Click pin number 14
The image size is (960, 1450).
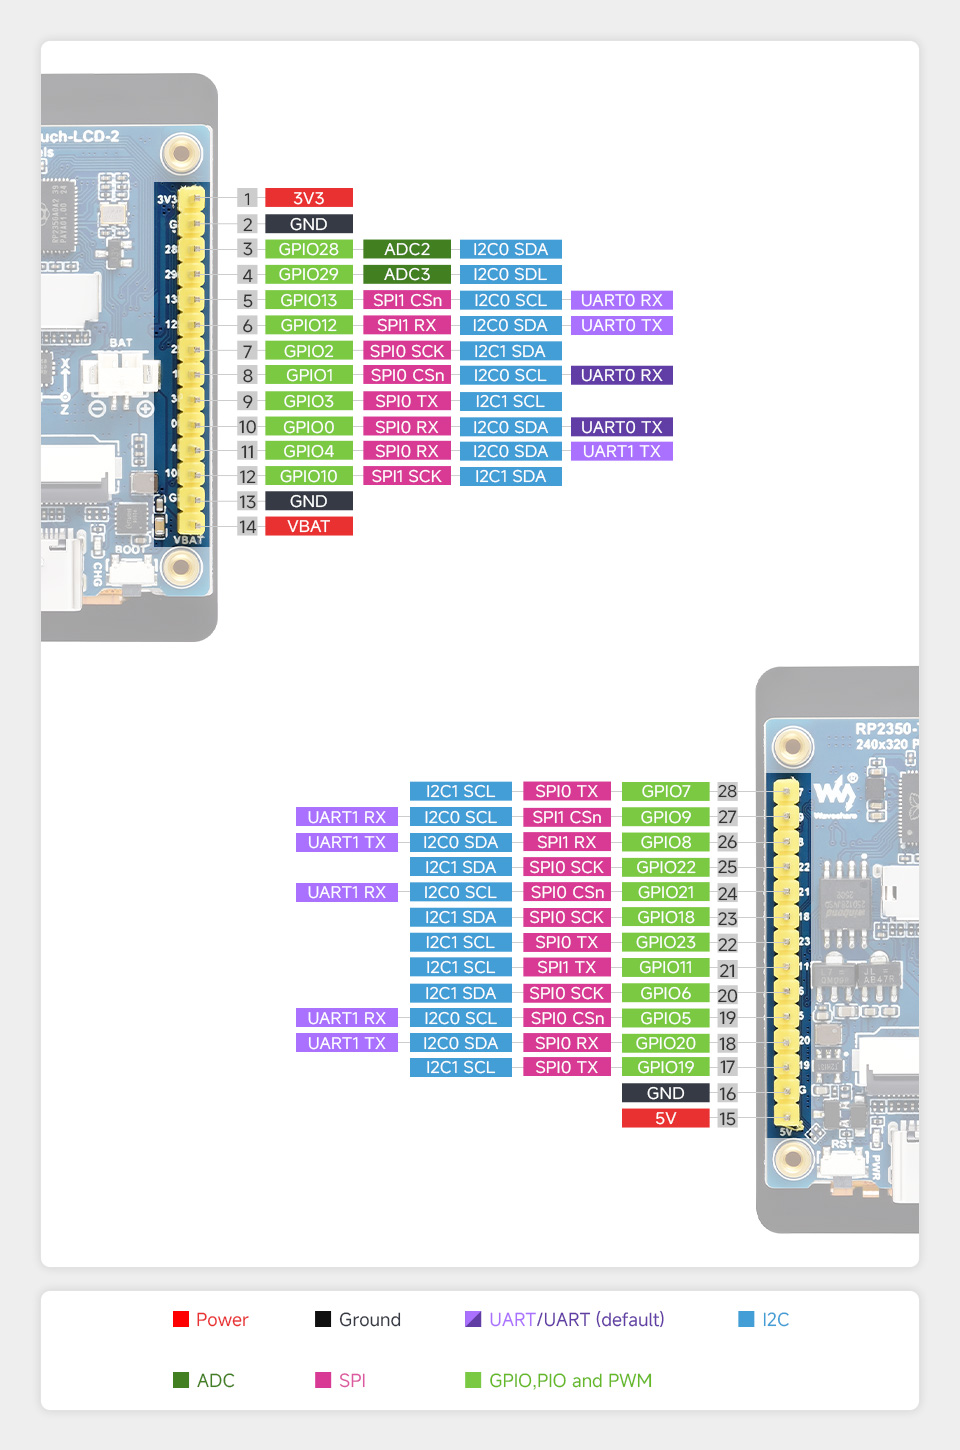pos(248,526)
